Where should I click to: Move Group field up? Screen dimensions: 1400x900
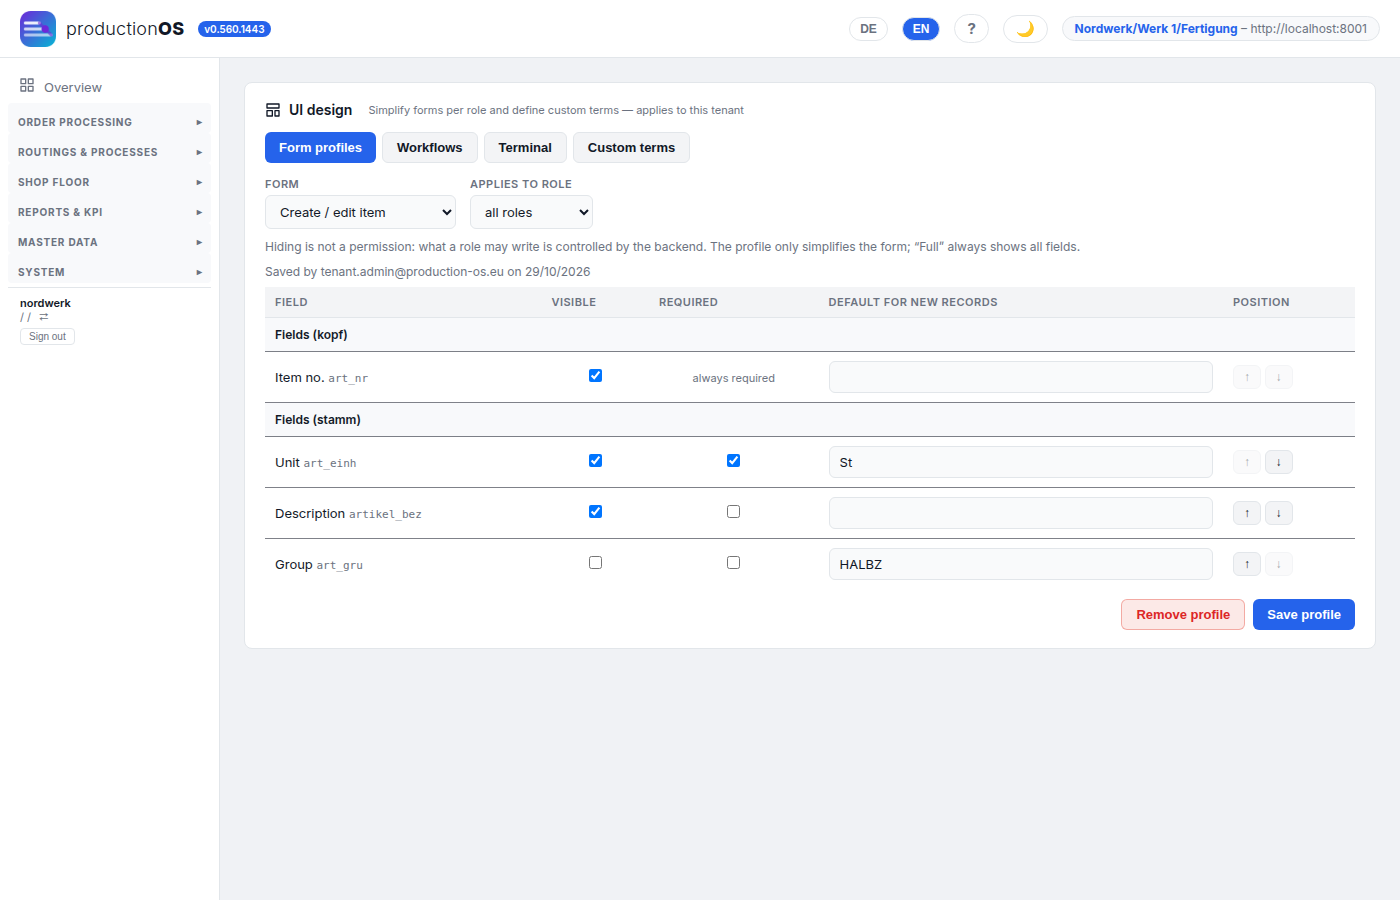pyautogui.click(x=1247, y=564)
